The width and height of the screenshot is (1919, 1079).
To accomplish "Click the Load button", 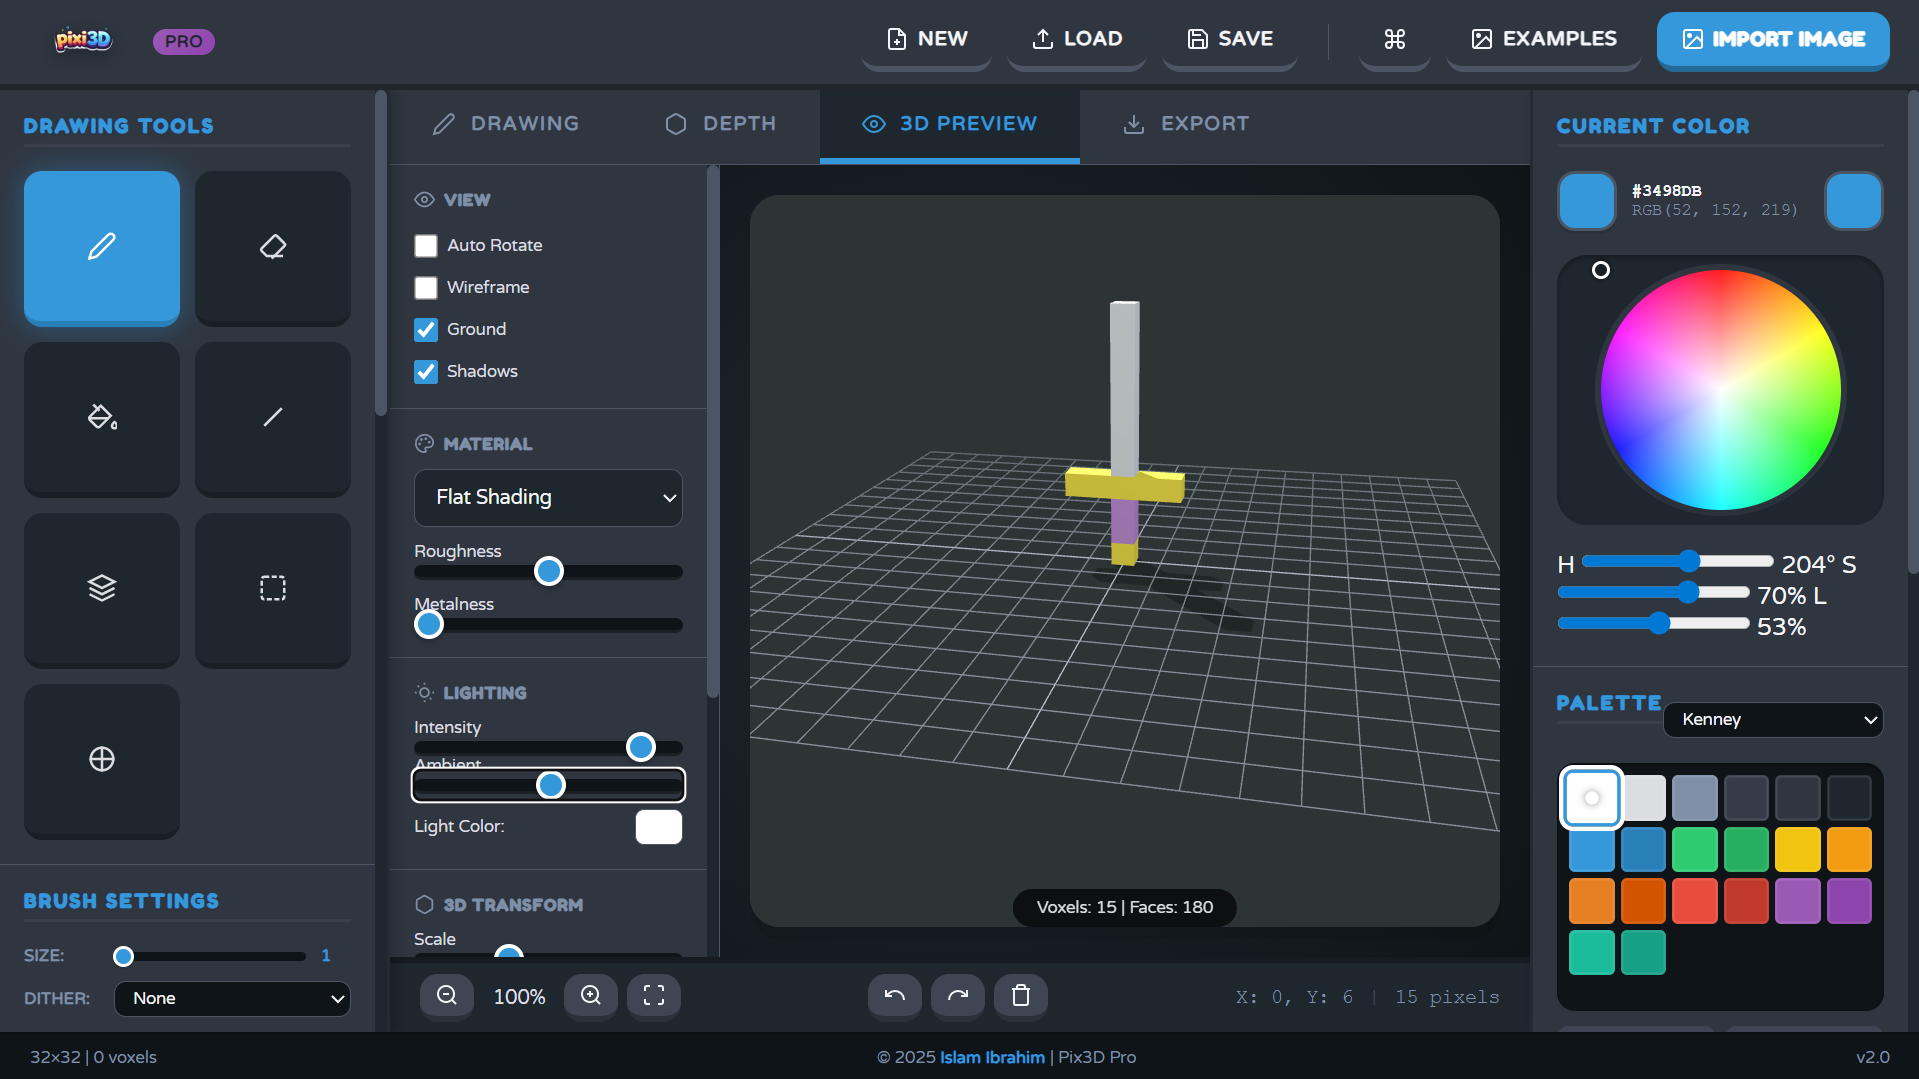I will [1077, 39].
